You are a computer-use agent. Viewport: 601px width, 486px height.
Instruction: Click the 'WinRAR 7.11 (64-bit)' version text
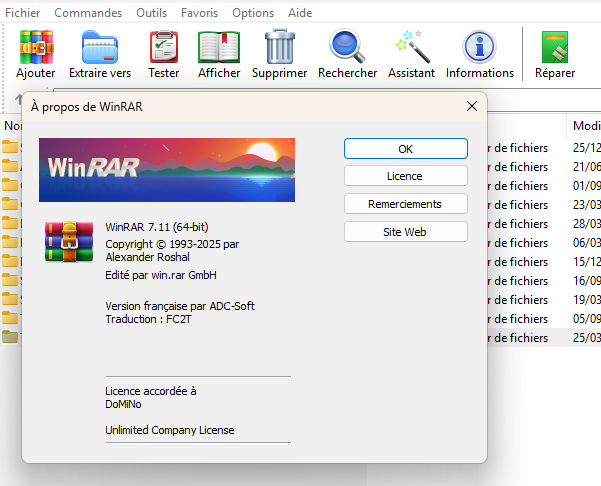tap(157, 227)
